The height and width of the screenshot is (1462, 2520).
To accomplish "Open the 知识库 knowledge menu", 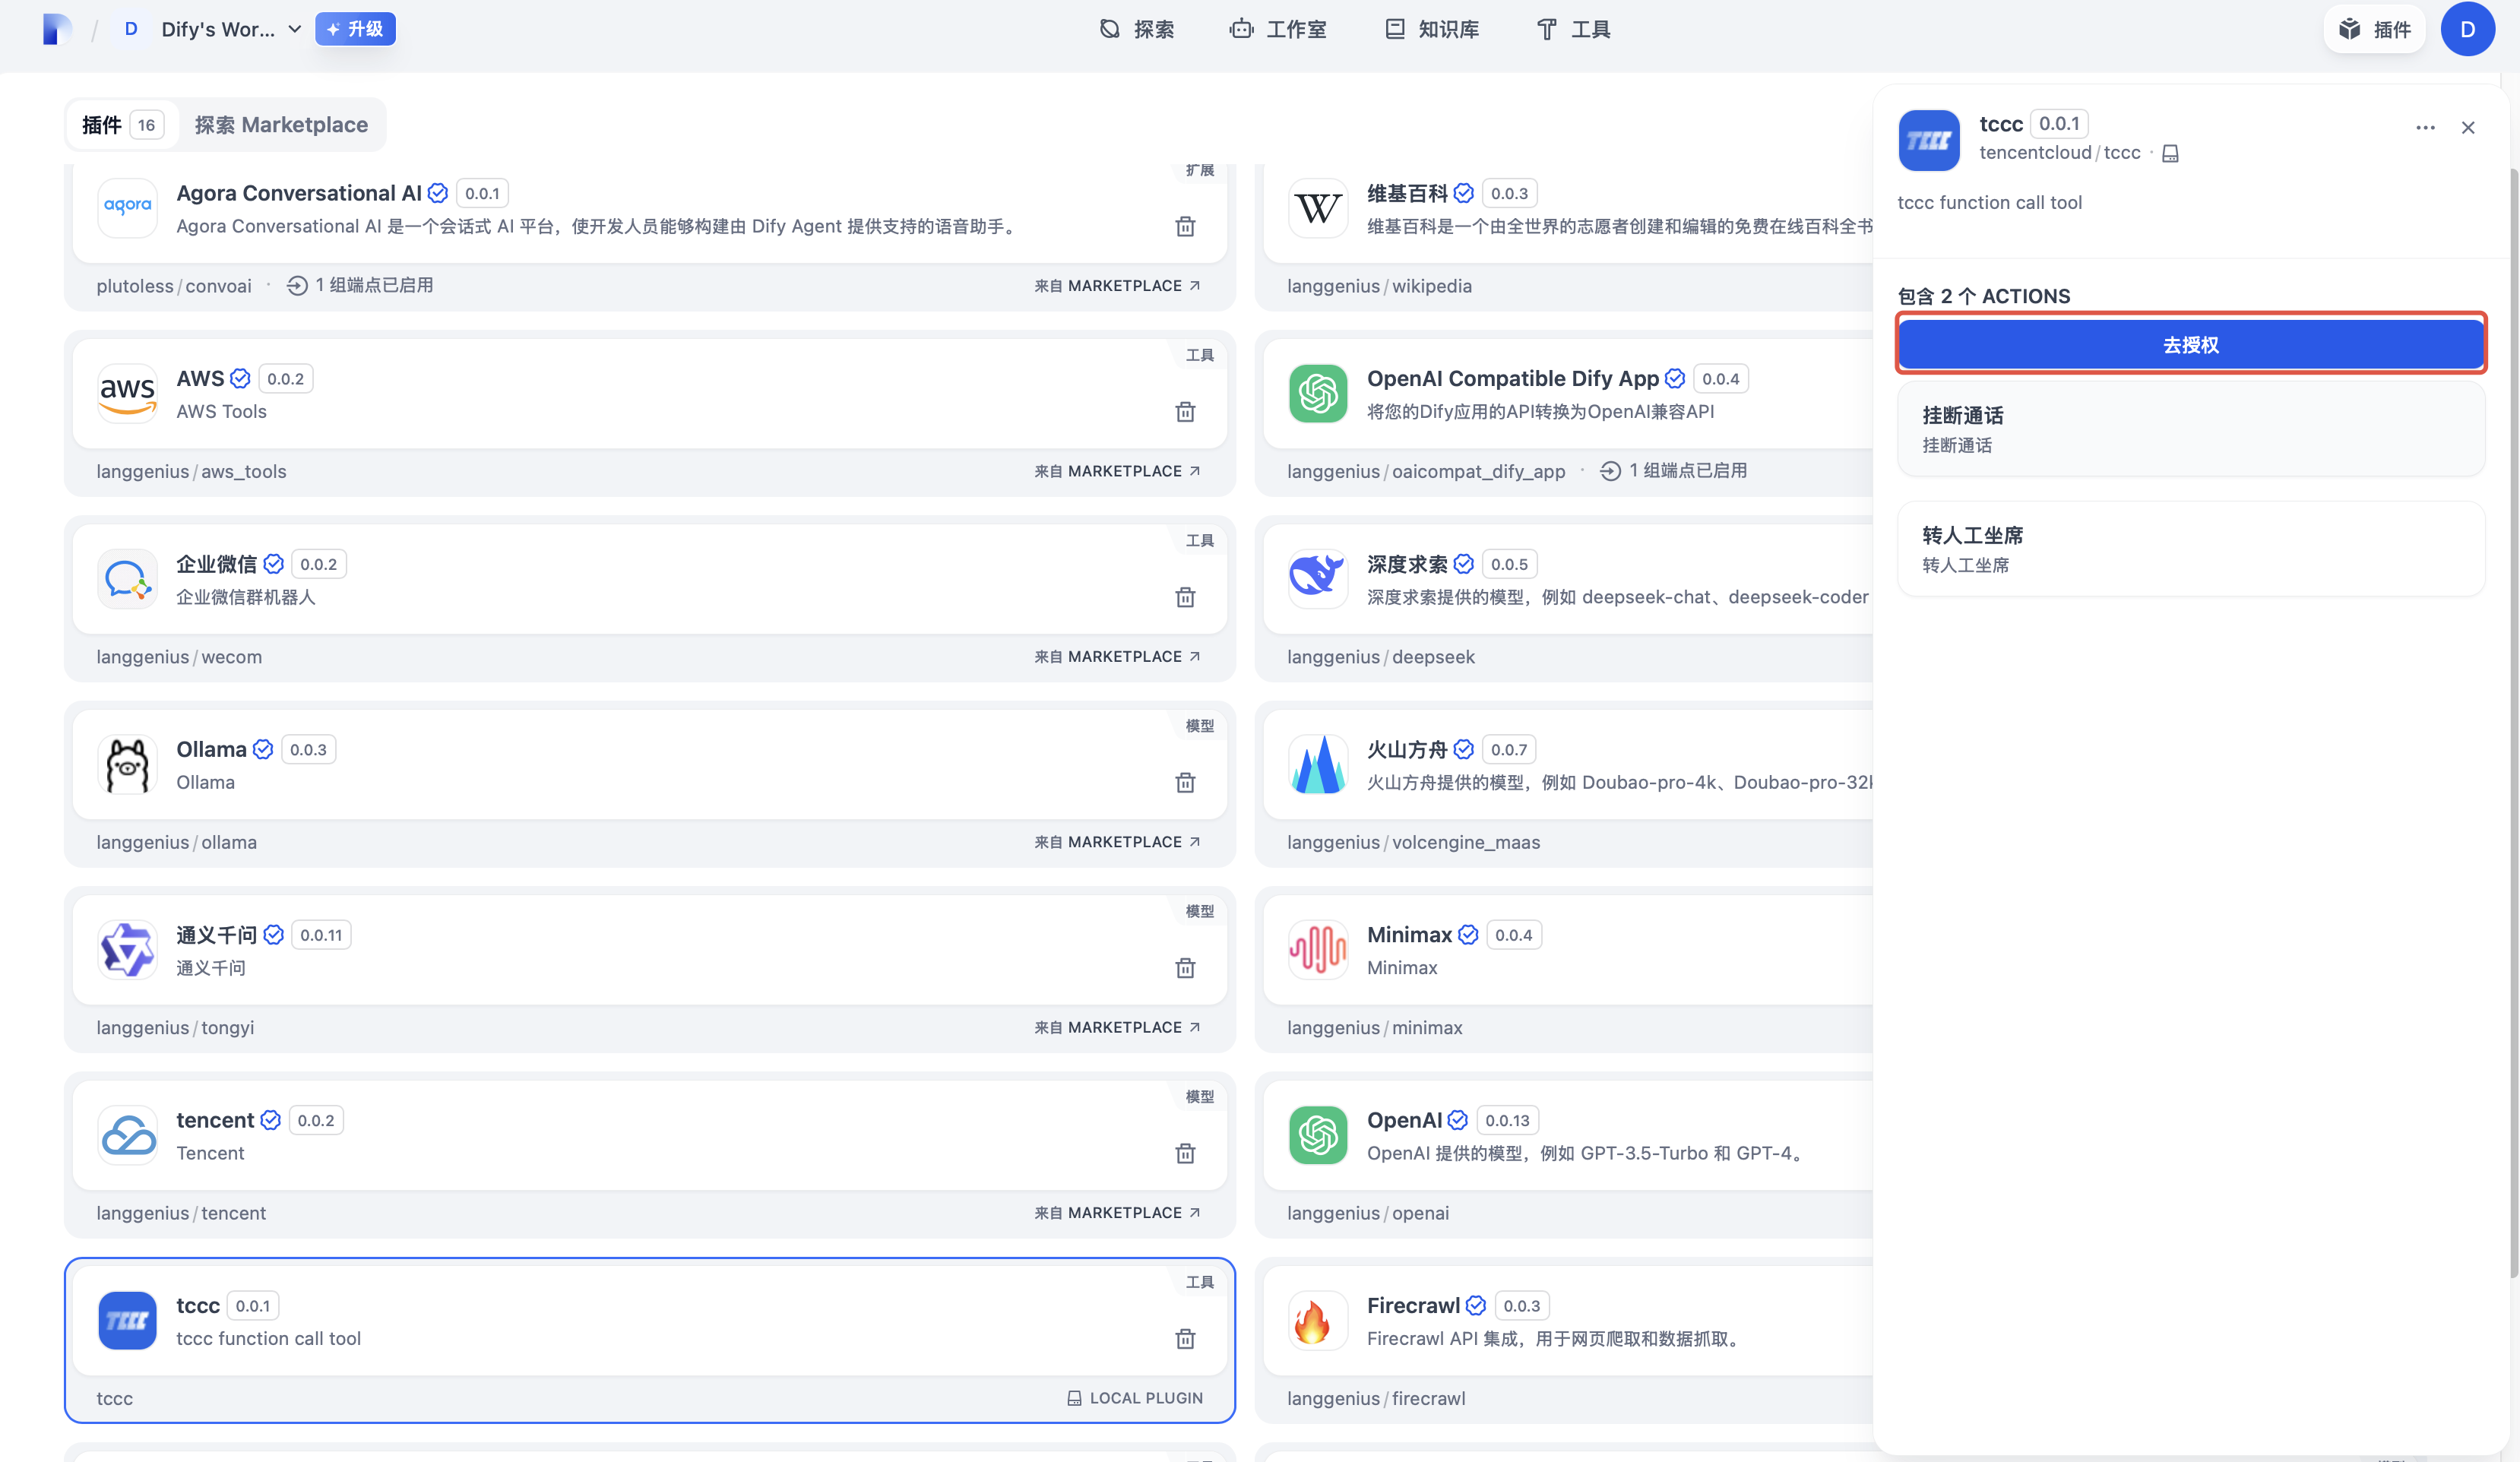I will pyautogui.click(x=1432, y=29).
